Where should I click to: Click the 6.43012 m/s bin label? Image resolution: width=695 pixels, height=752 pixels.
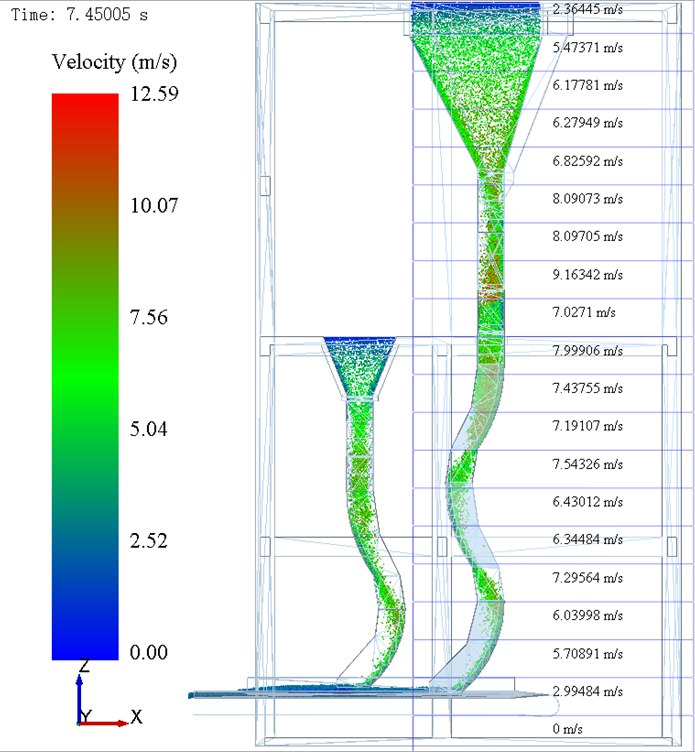click(x=588, y=502)
